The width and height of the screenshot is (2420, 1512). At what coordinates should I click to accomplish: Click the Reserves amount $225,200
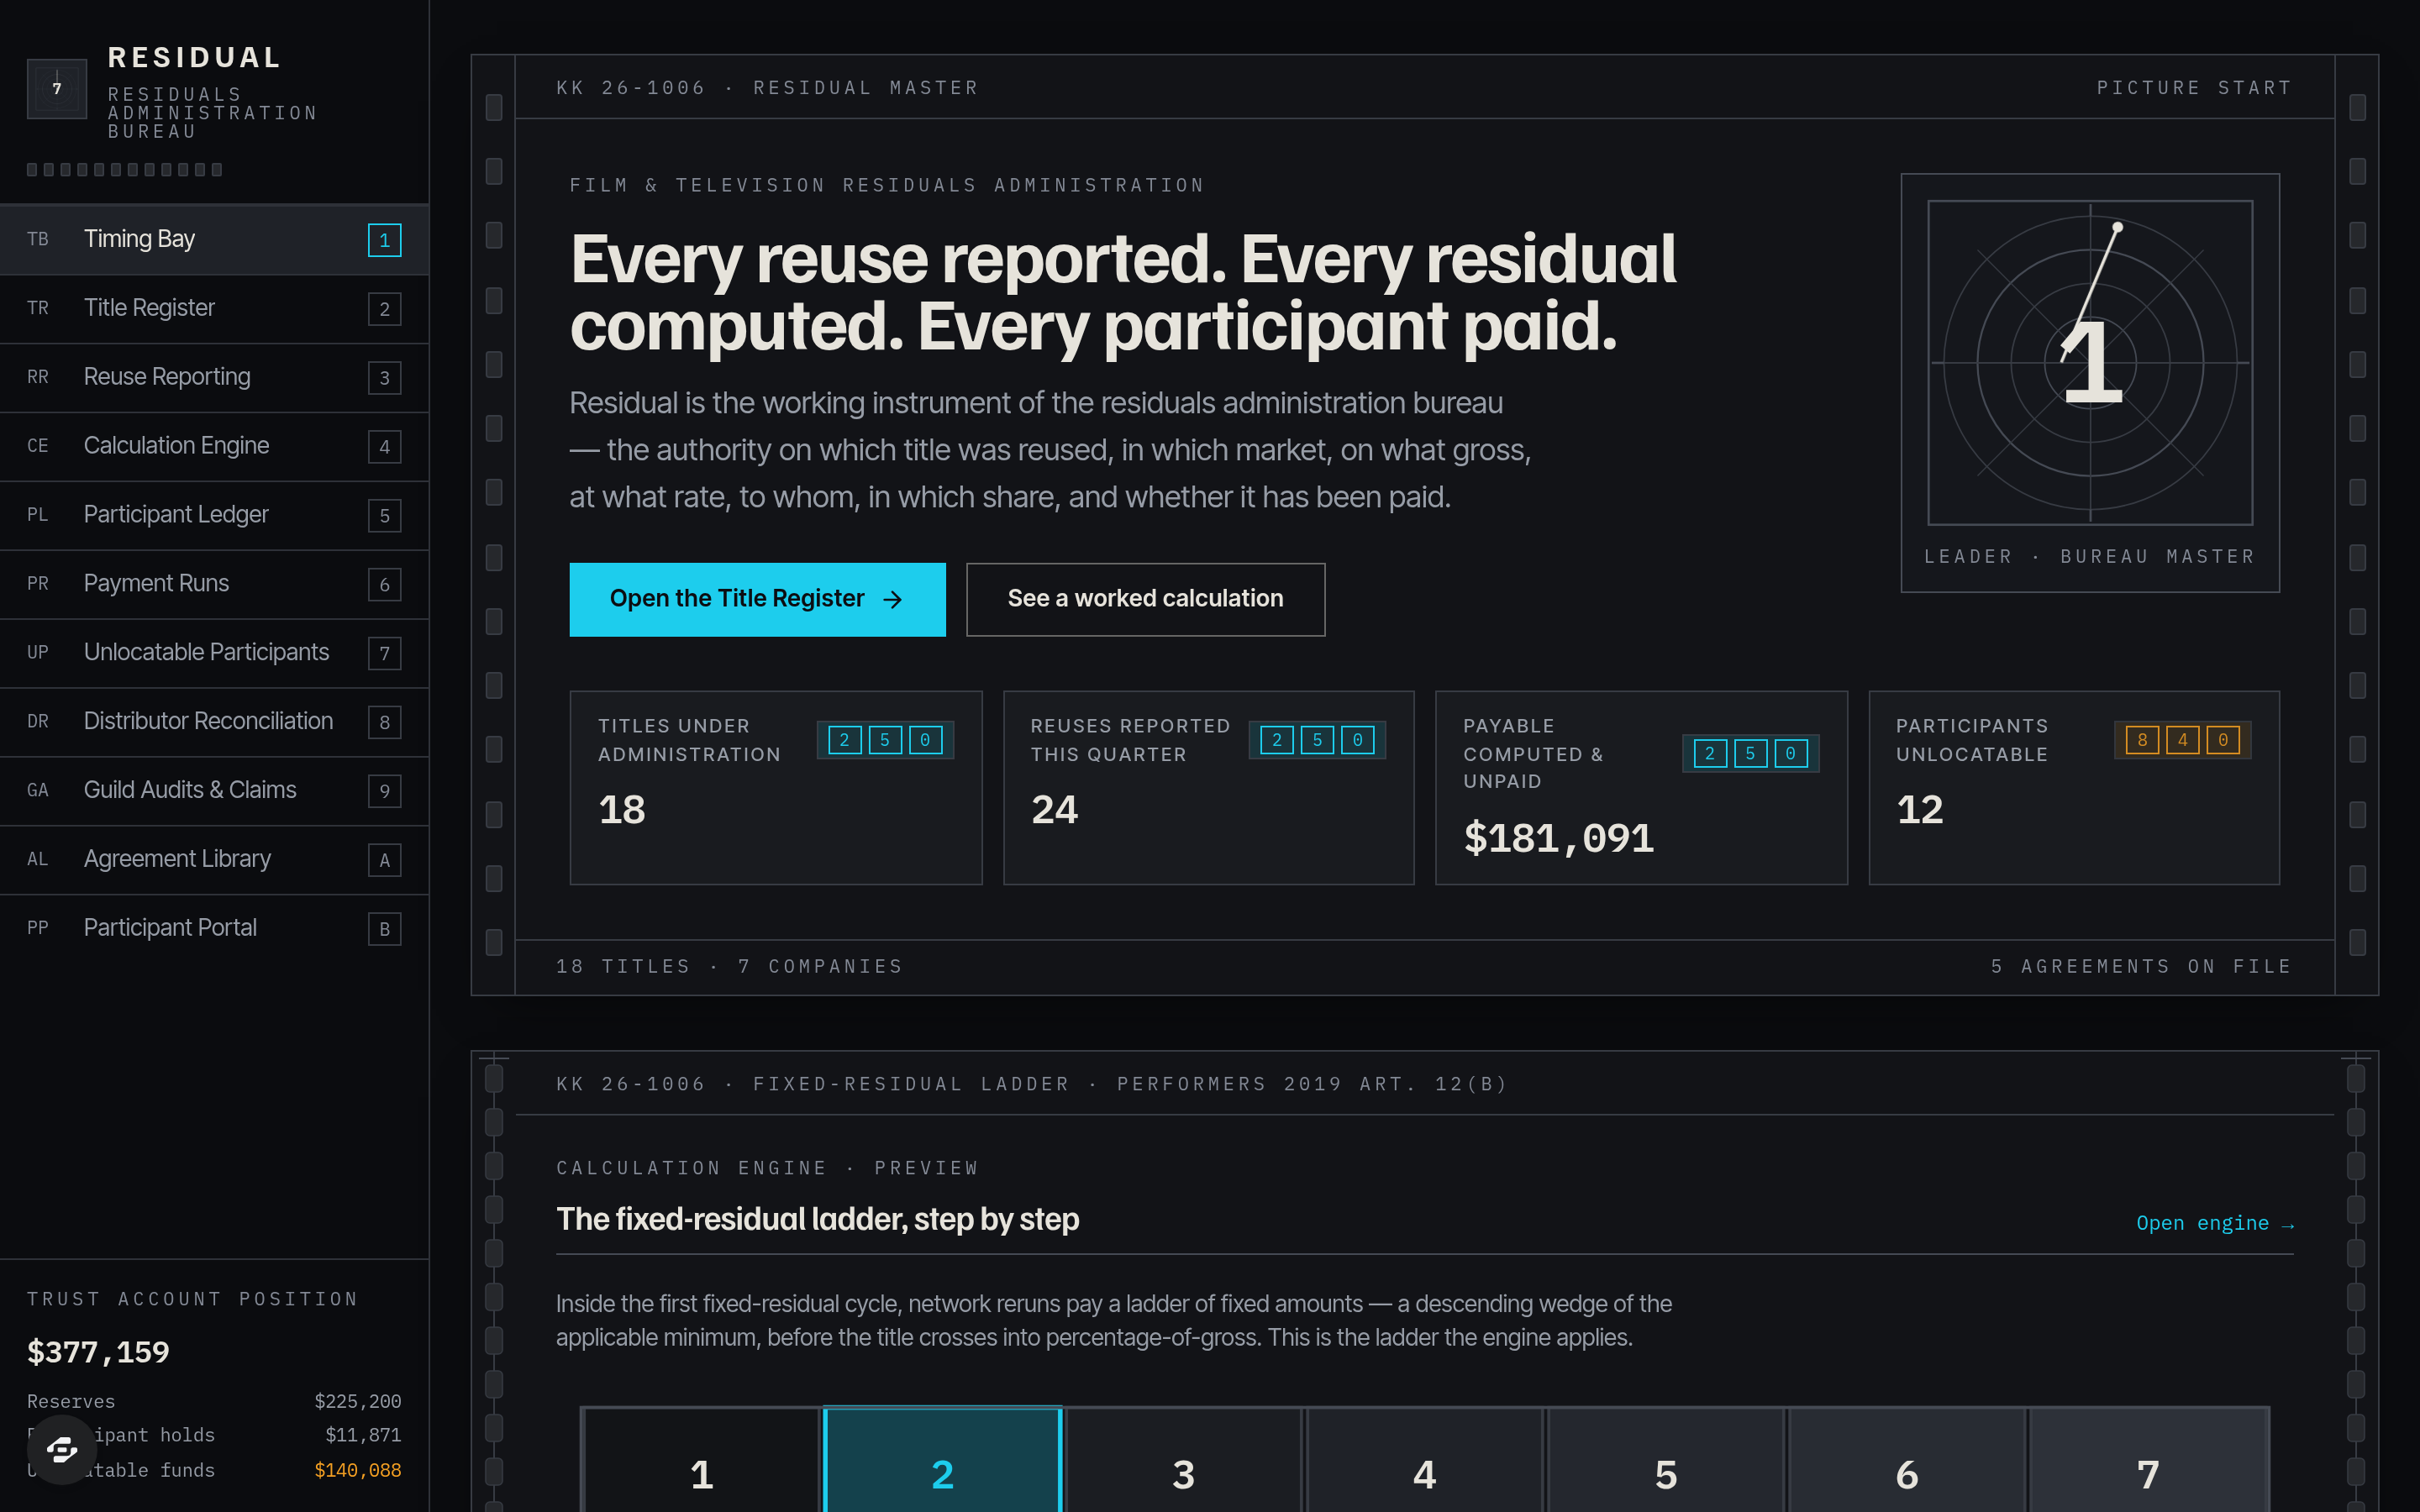(x=358, y=1401)
